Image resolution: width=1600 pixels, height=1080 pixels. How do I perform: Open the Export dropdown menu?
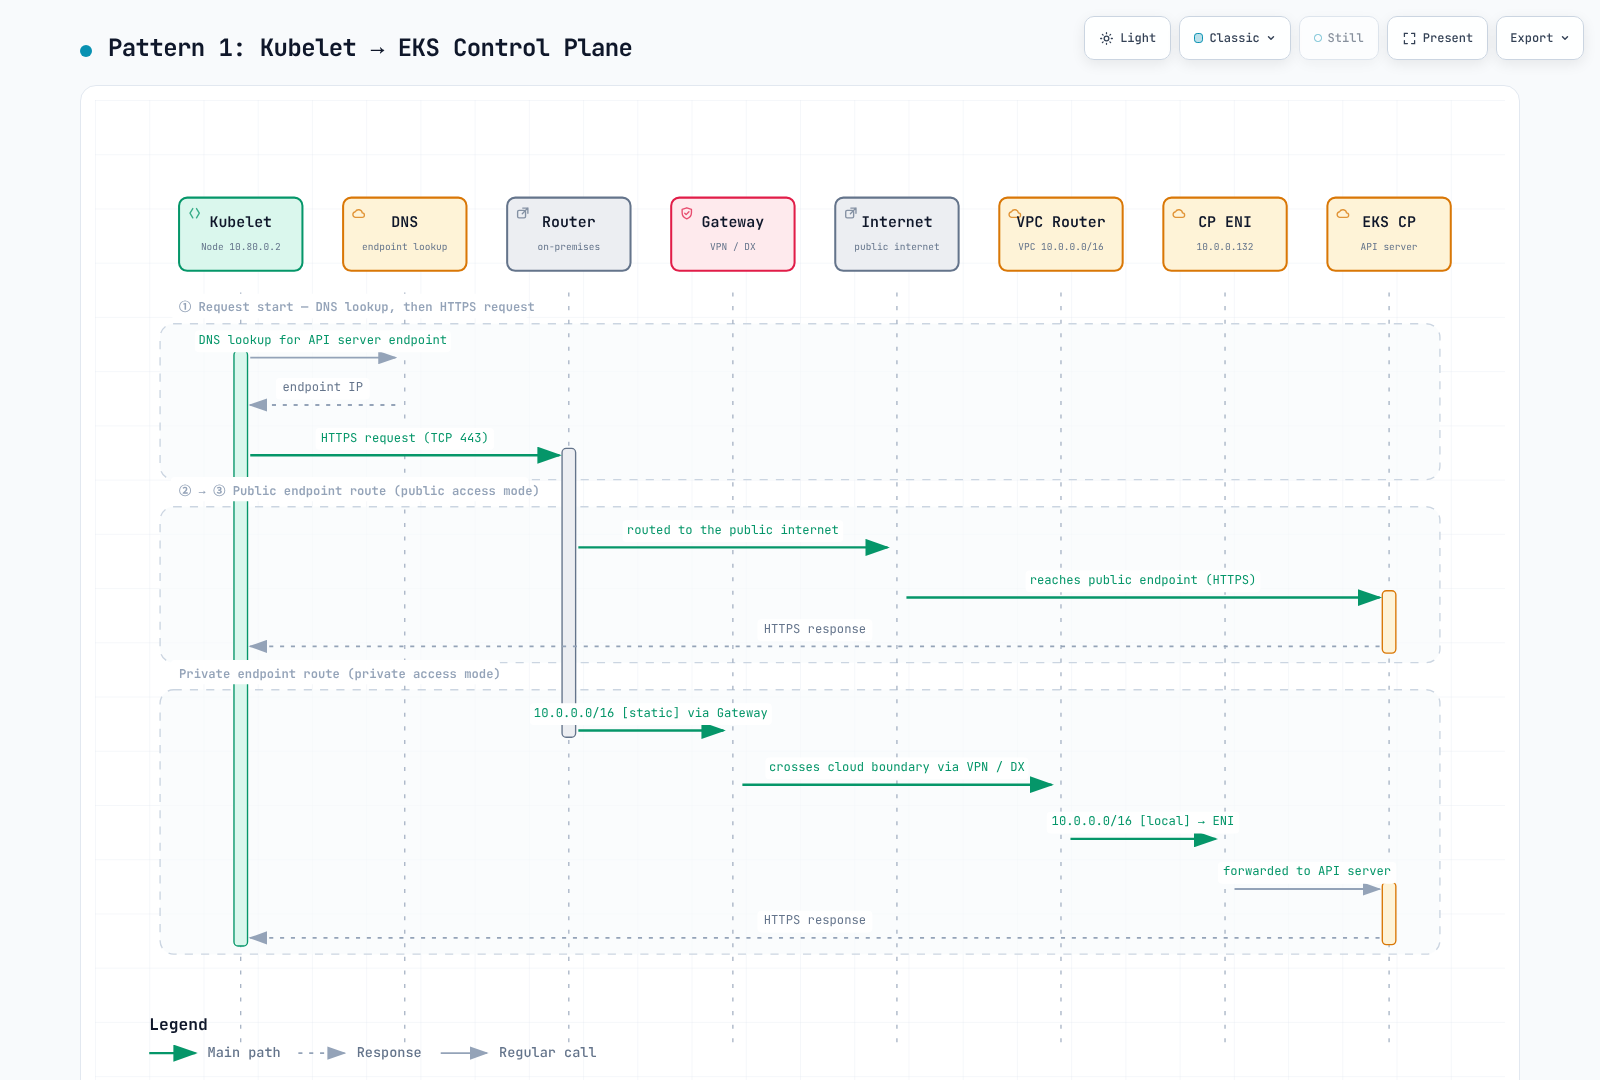1539,38
